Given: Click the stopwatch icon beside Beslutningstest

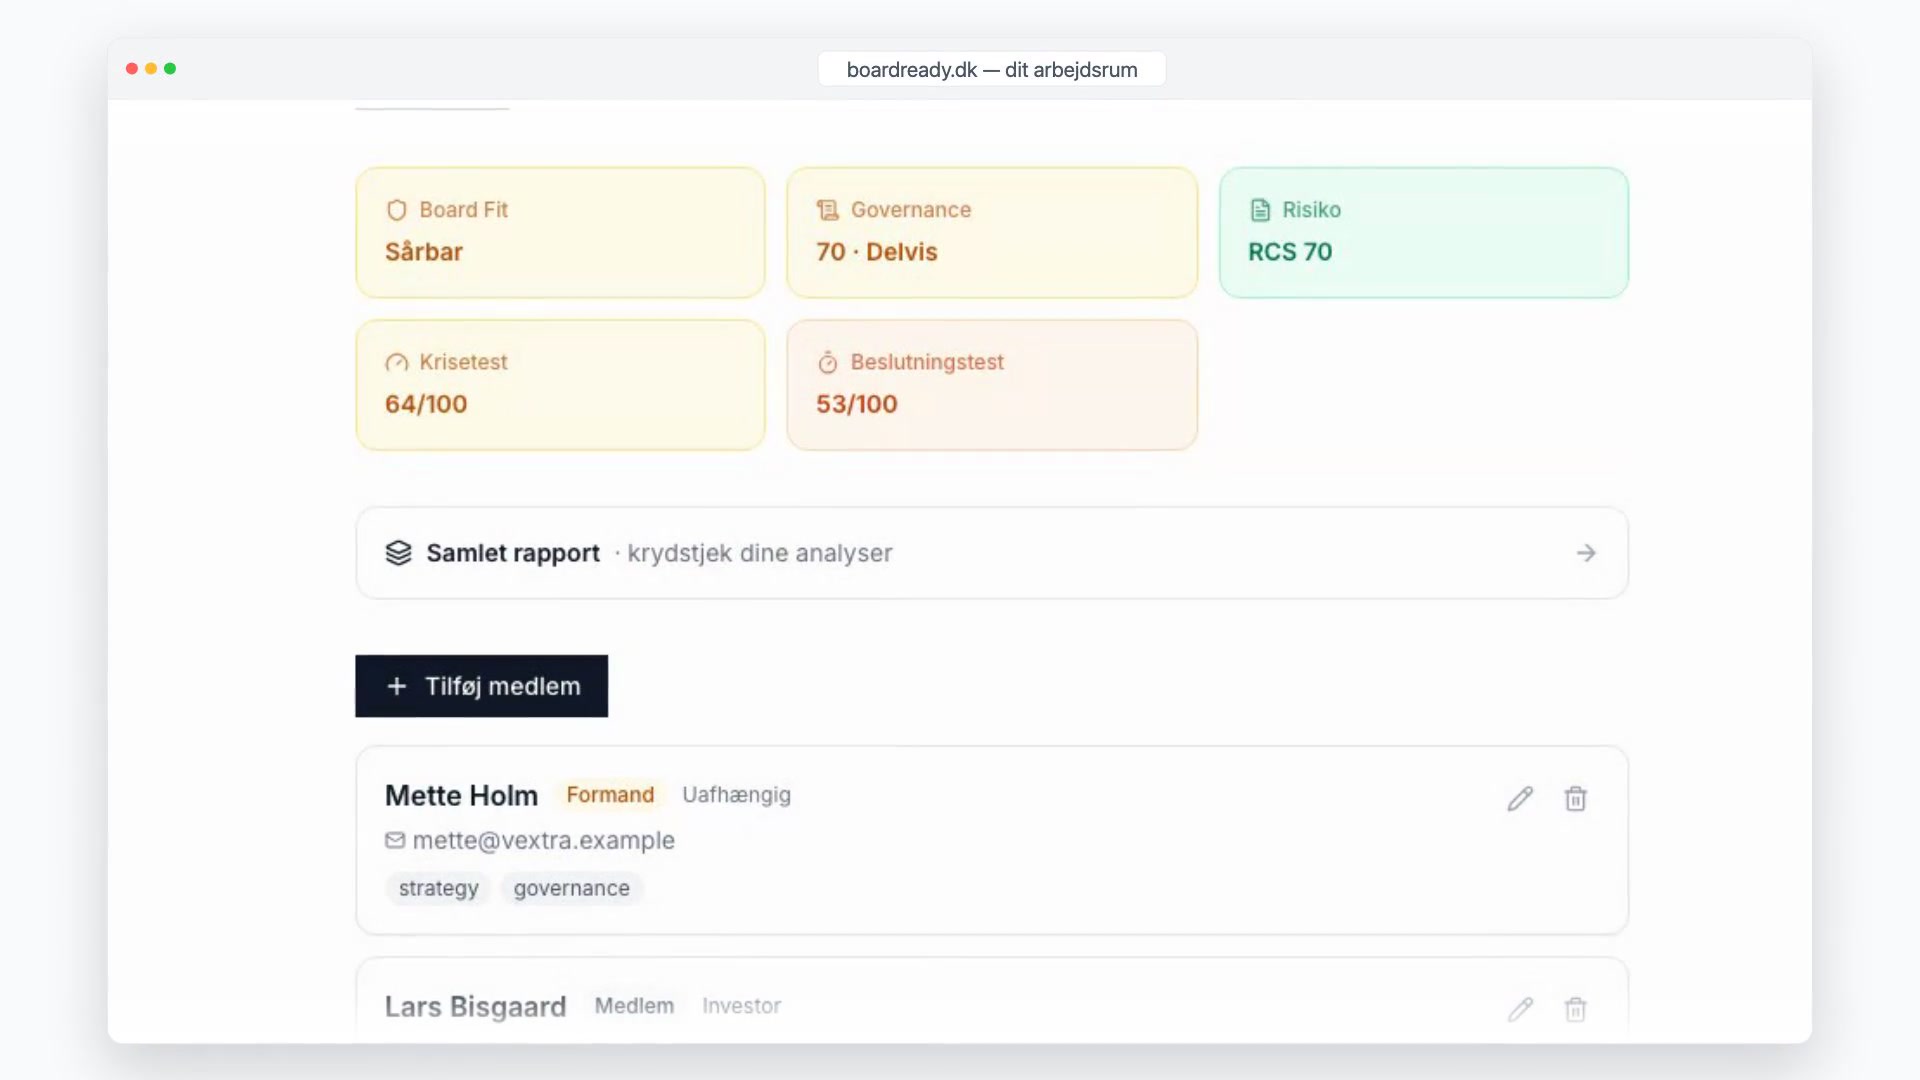Looking at the screenshot, I should (827, 362).
